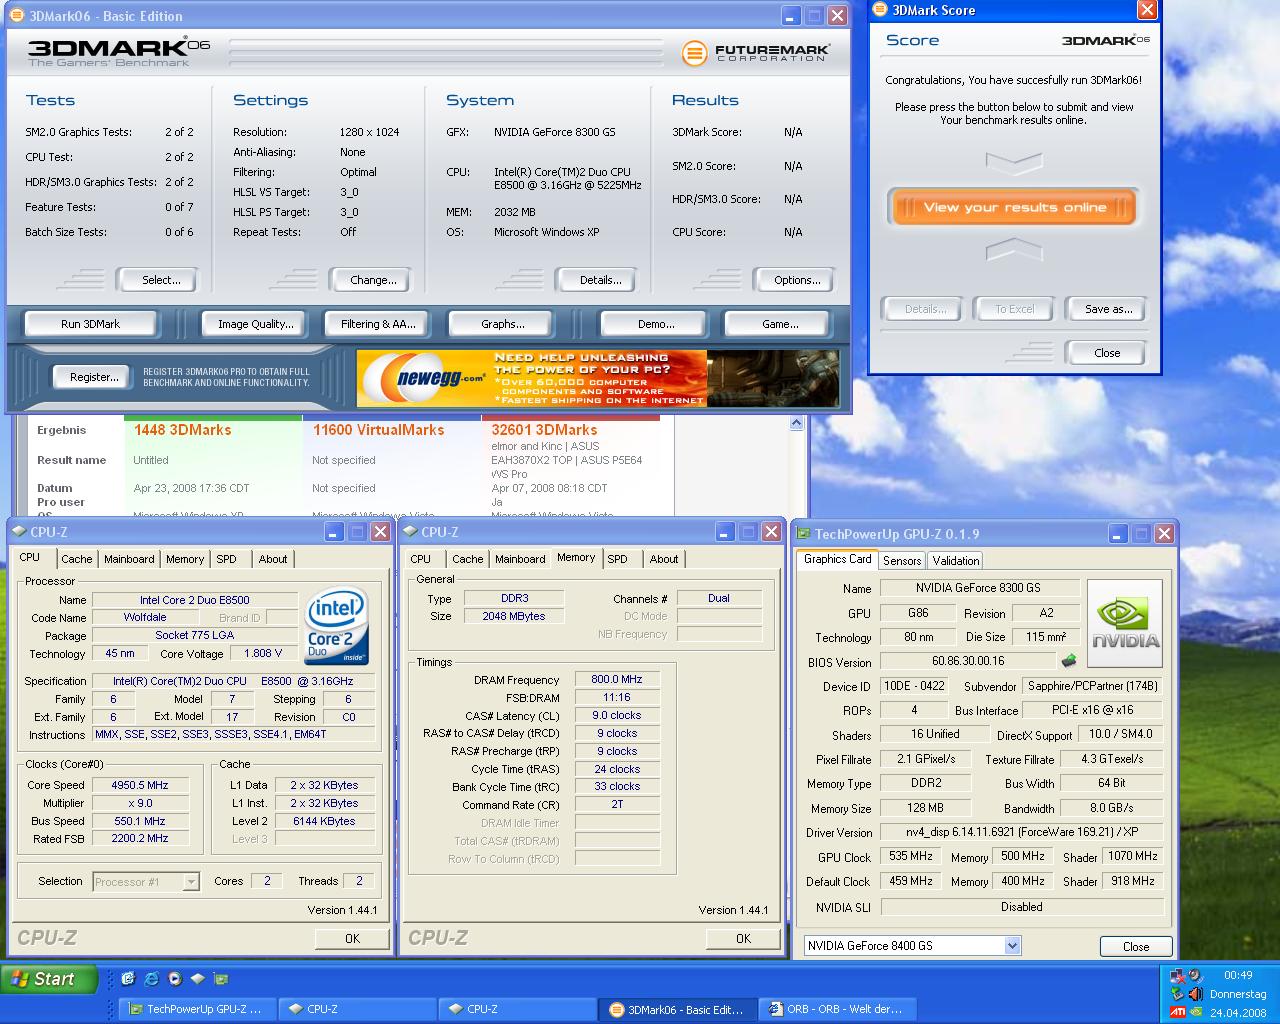Click Change... under Settings
Image resolution: width=1280 pixels, height=1024 pixels.
[372, 280]
